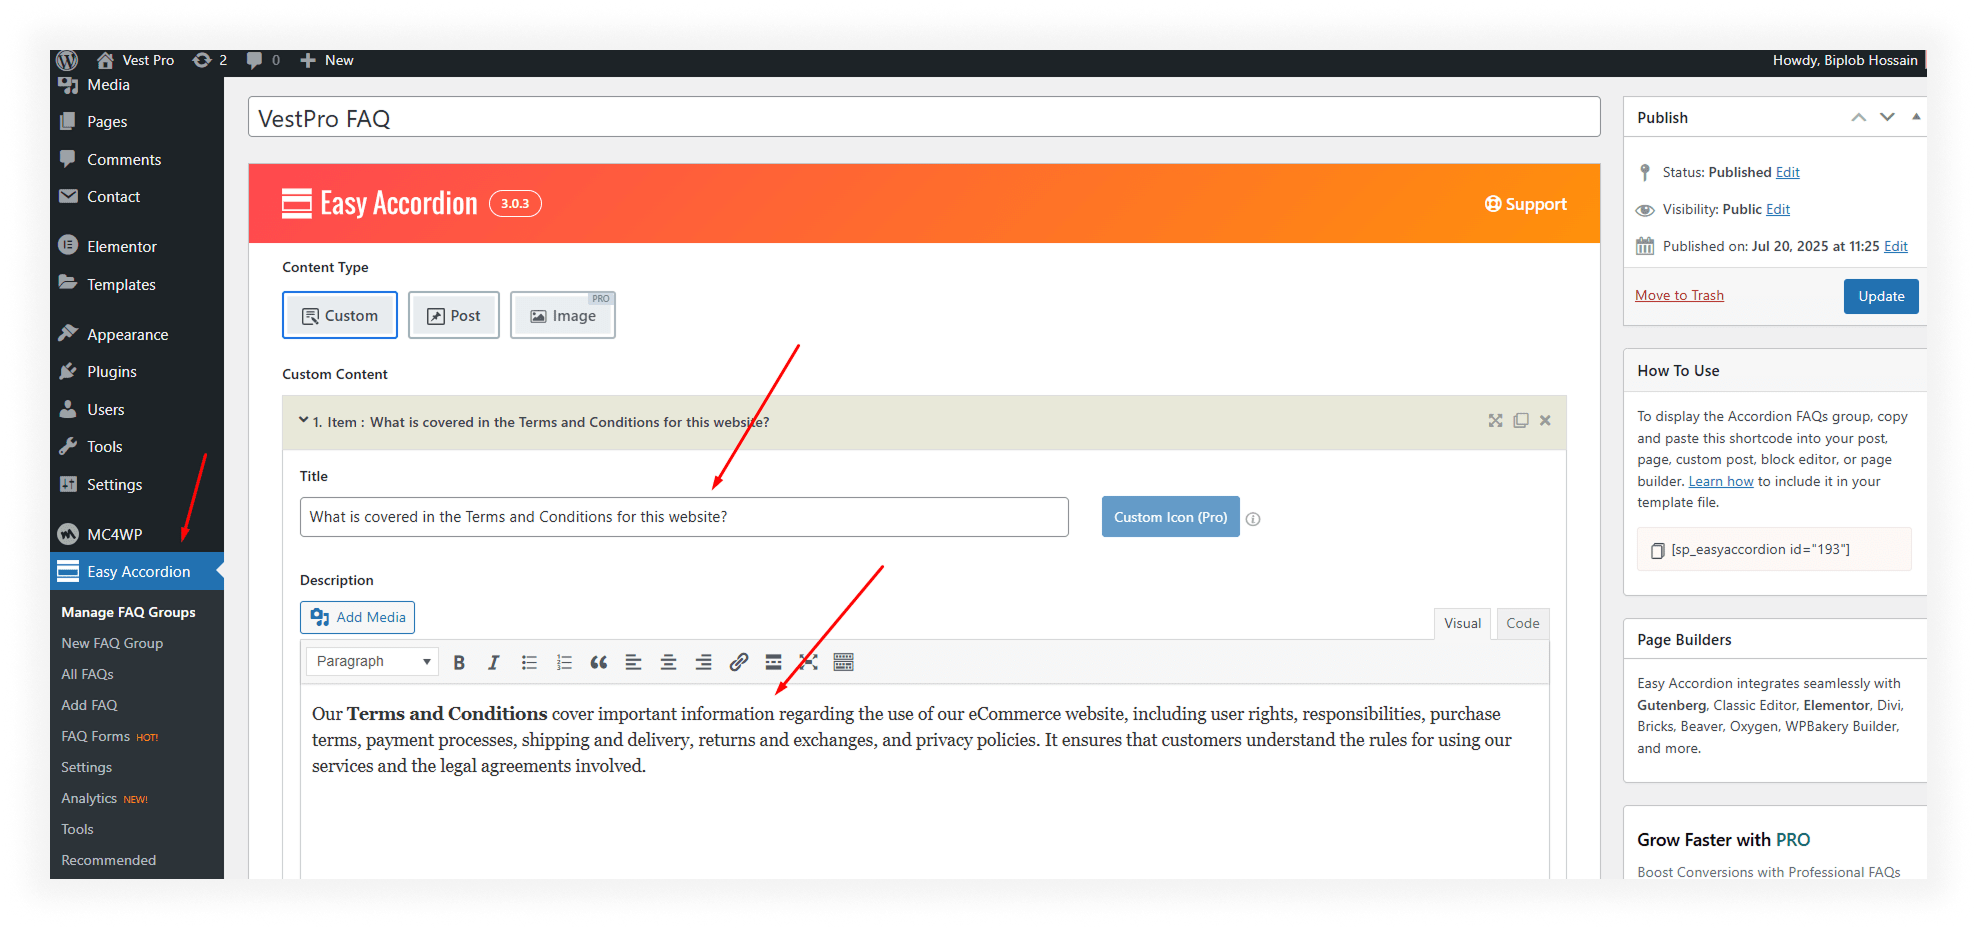Select Easy Accordion sidebar menu
The width and height of the screenshot is (1977, 929).
pos(137,572)
